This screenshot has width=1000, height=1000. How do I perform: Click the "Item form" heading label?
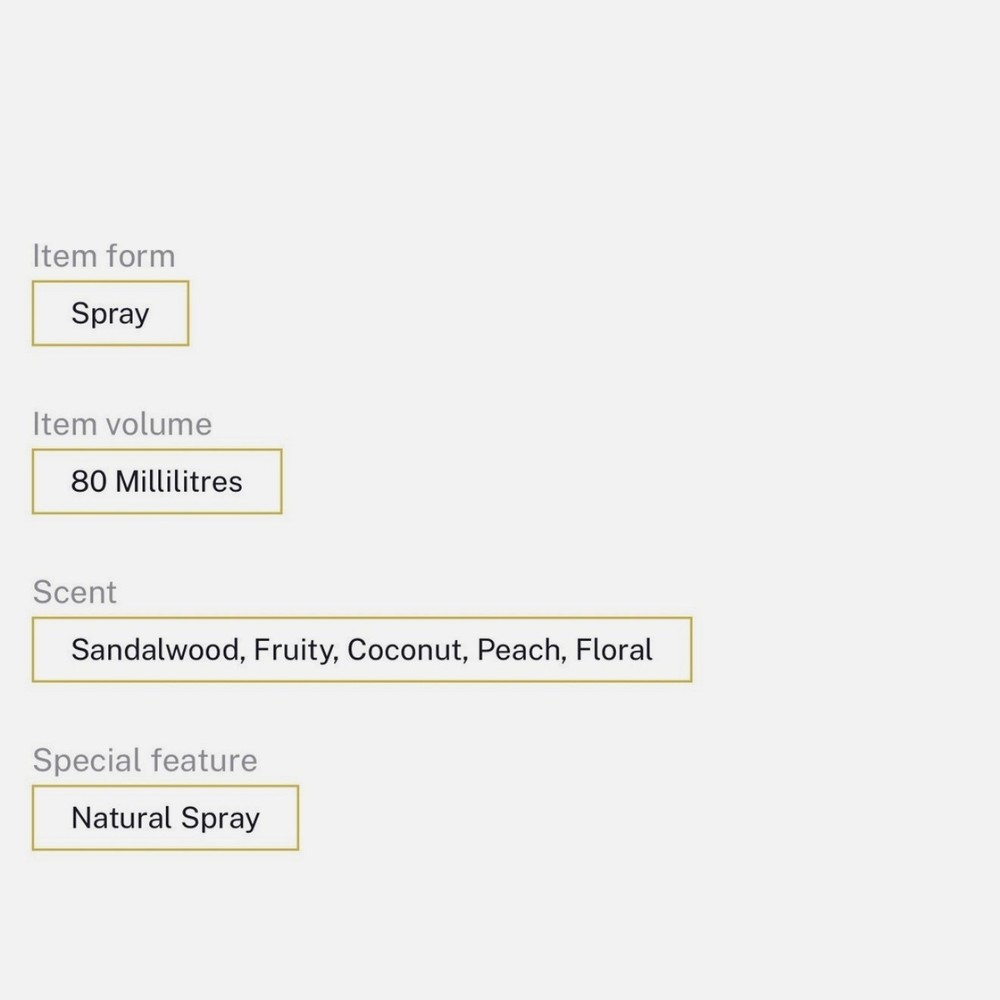pyautogui.click(x=103, y=256)
